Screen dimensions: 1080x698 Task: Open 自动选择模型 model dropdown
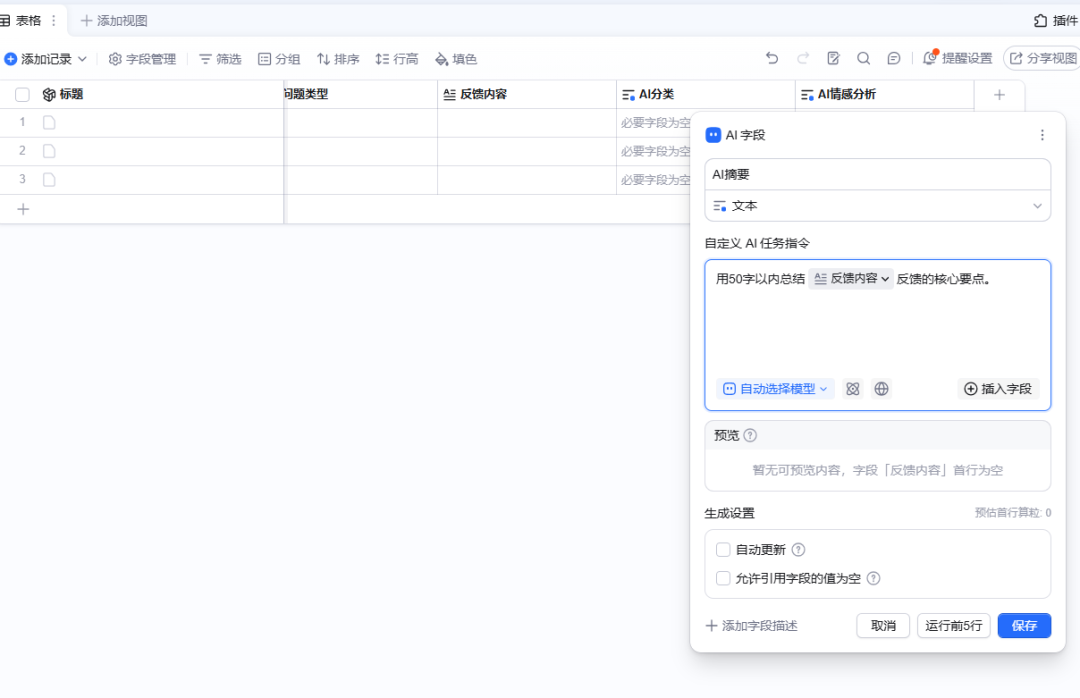pyautogui.click(x=775, y=389)
